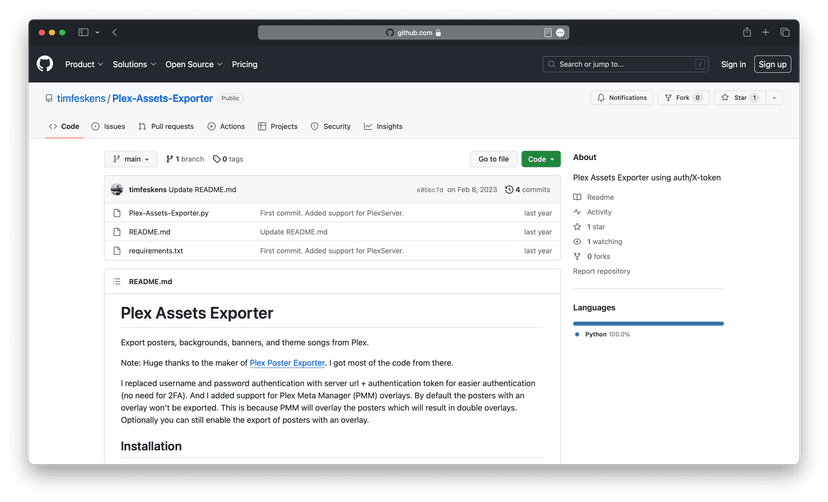Screen dimensions: 828x502
Task: Click the branch icon next to 1 branch
Action: coord(170,159)
